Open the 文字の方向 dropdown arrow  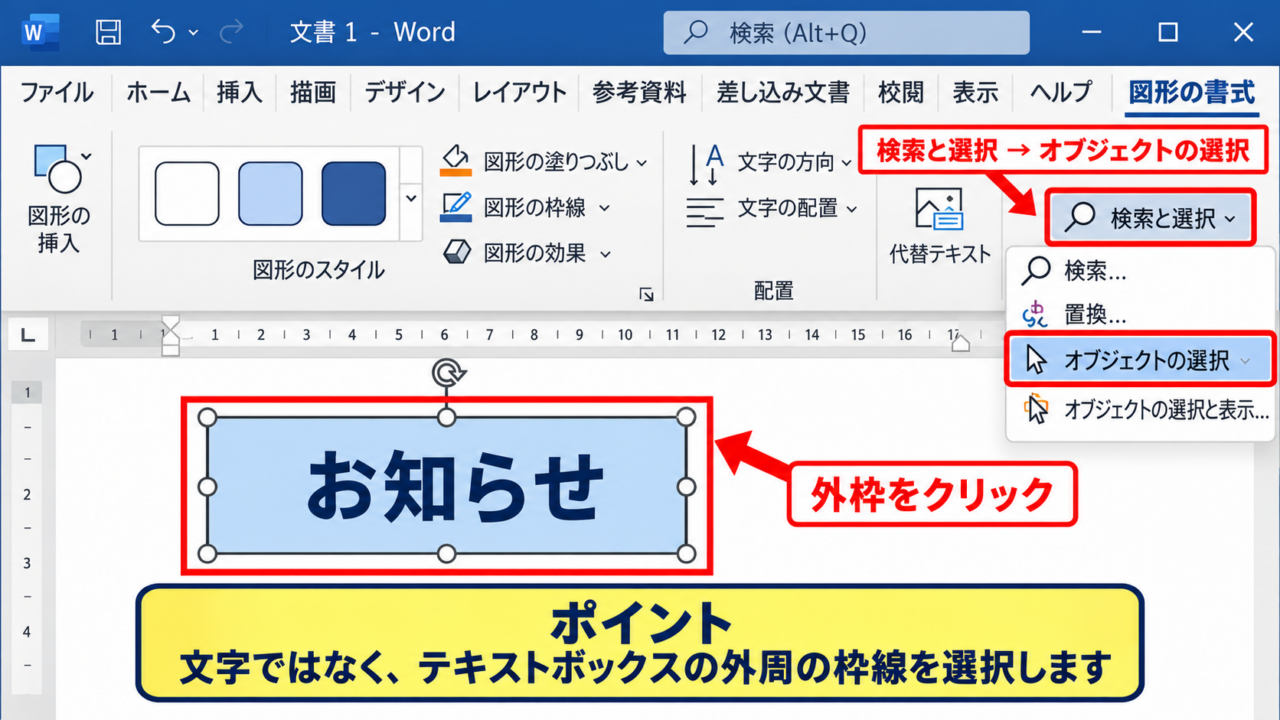pyautogui.click(x=846, y=163)
